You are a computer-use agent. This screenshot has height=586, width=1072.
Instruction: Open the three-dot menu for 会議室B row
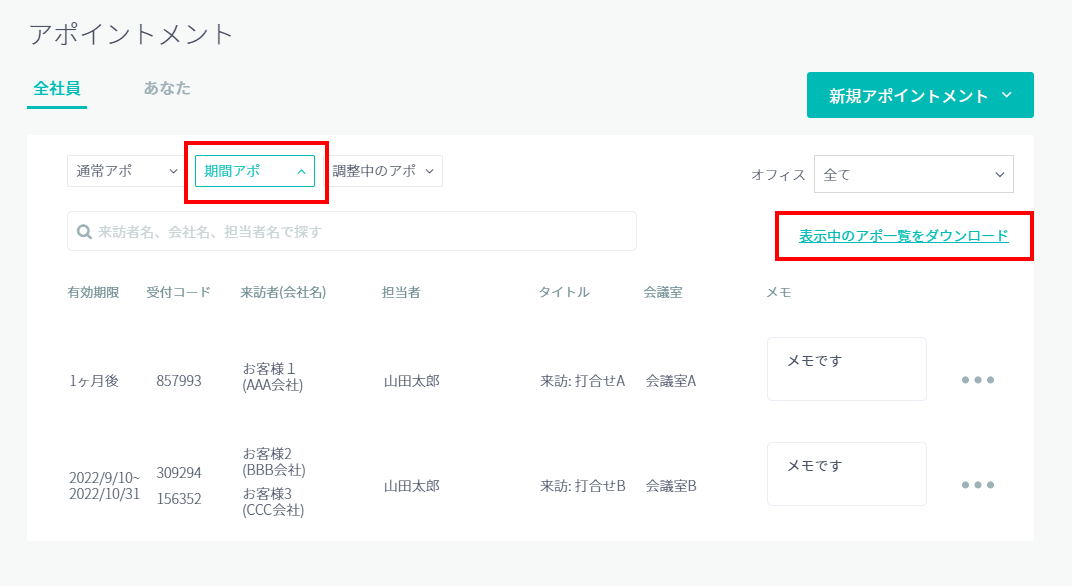point(978,485)
